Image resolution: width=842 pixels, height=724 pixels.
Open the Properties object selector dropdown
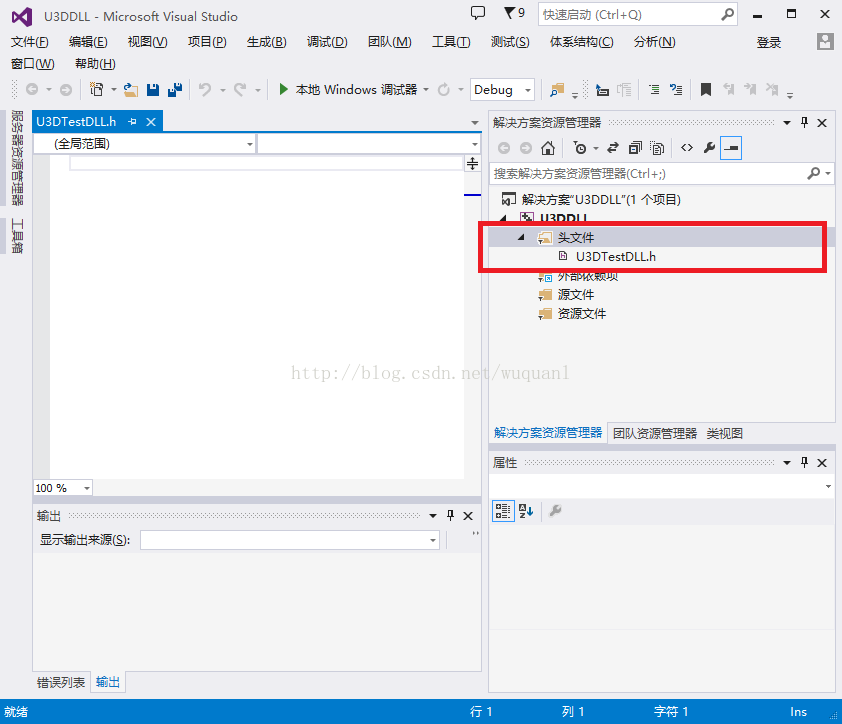tap(828, 486)
